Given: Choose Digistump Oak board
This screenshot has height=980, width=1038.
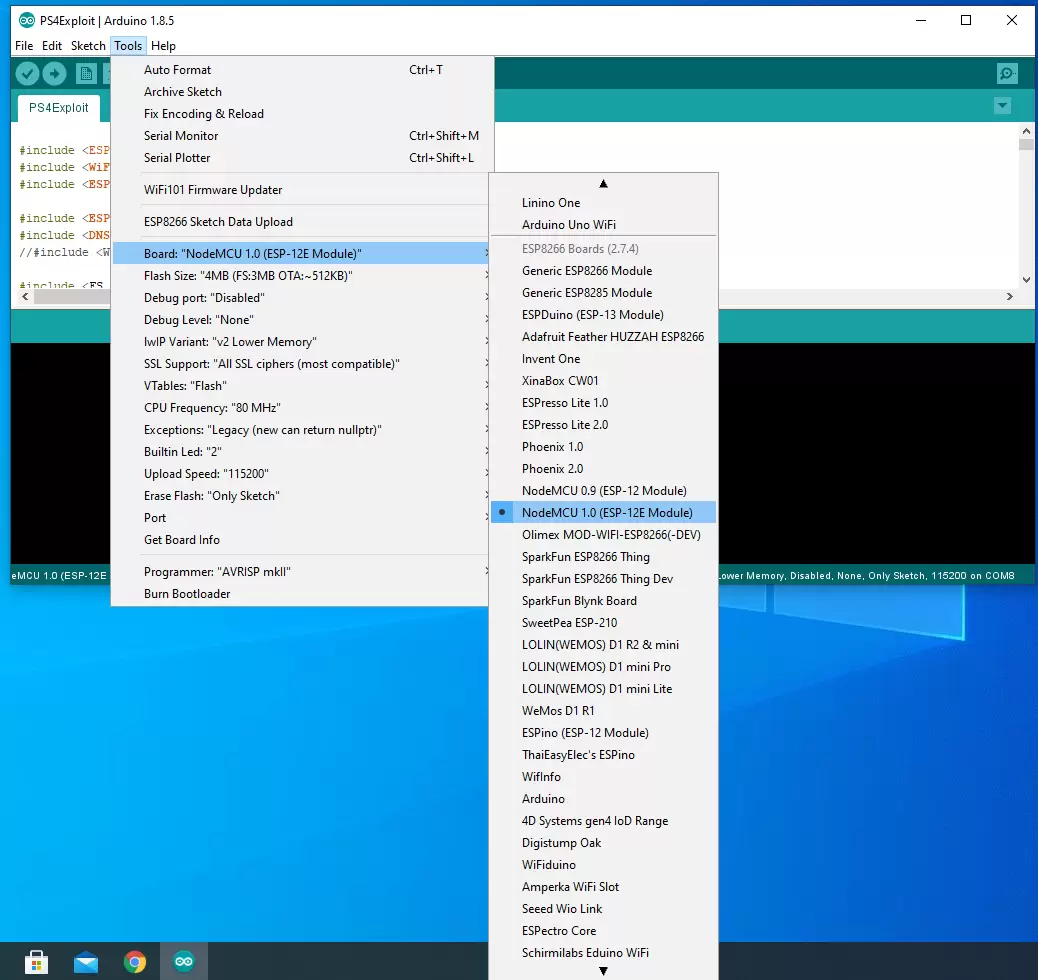Looking at the screenshot, I should (x=603, y=843).
